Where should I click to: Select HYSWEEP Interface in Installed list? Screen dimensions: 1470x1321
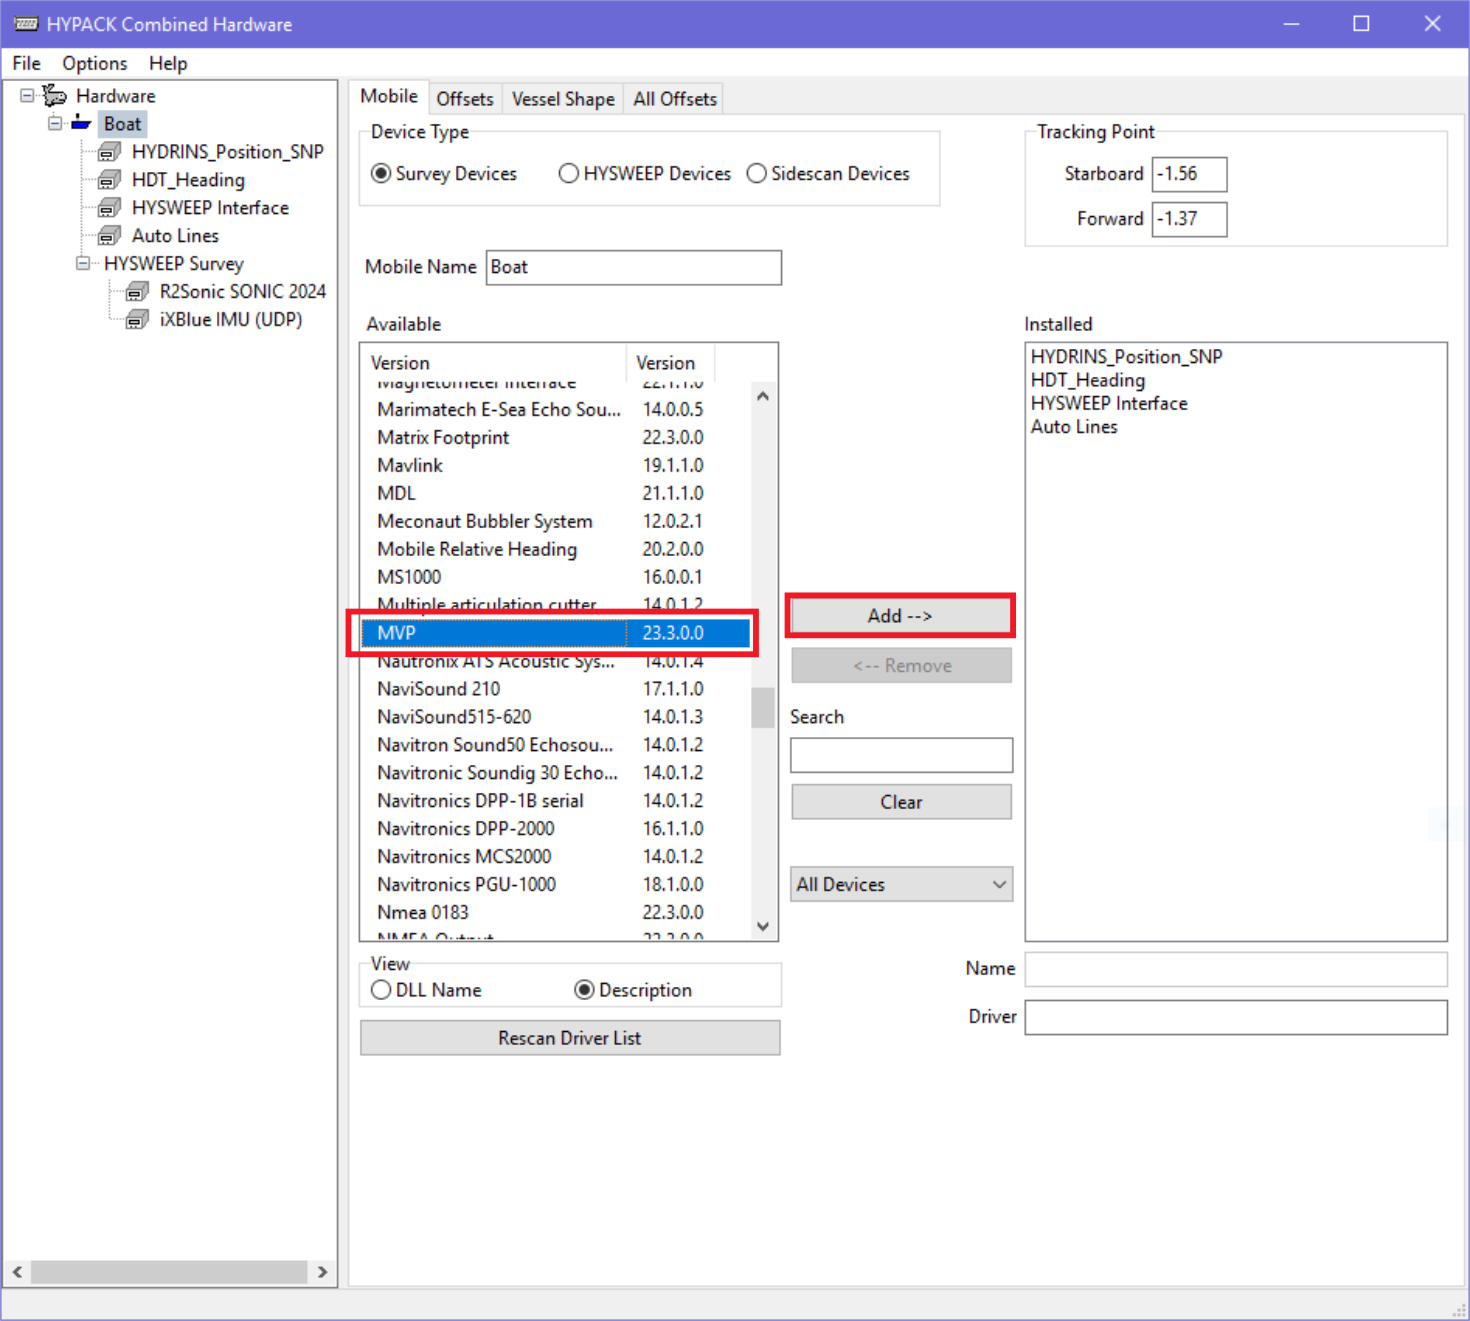pos(1109,404)
